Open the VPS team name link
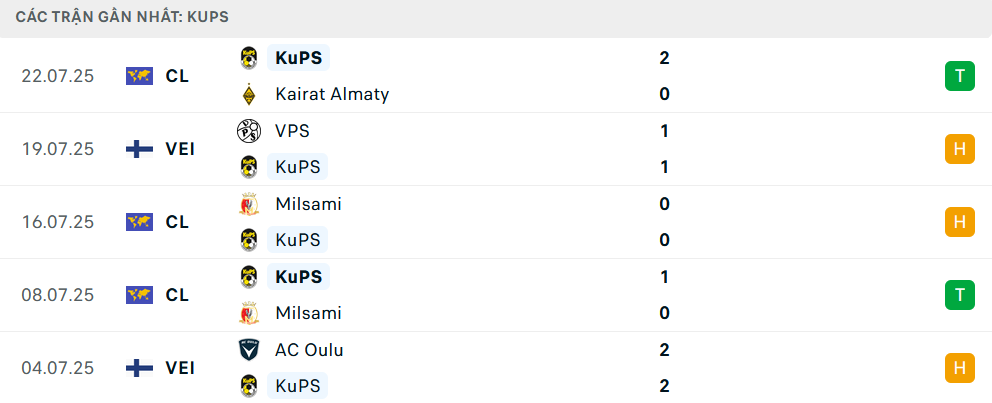Viewport: 992px width, 403px height. coord(292,131)
